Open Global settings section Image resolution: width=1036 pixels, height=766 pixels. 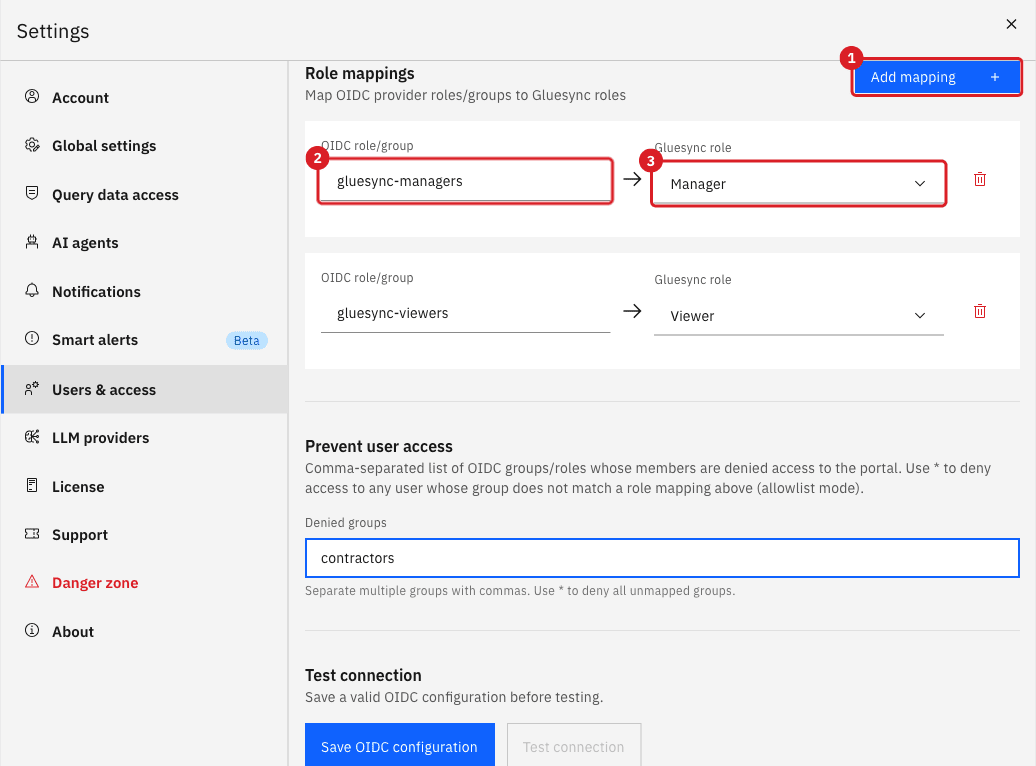(x=145, y=145)
